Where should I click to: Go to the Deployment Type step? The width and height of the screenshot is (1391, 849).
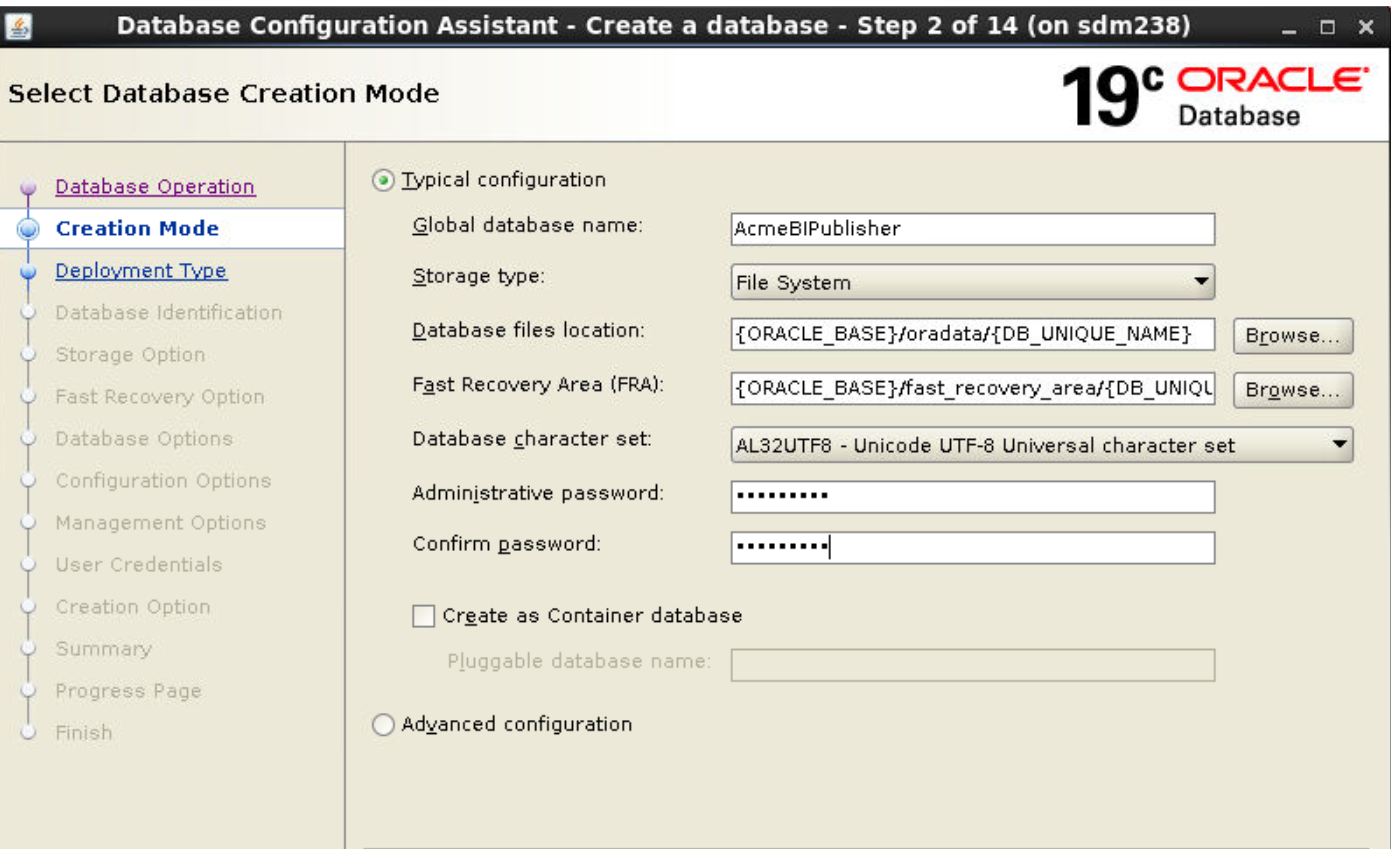point(141,271)
